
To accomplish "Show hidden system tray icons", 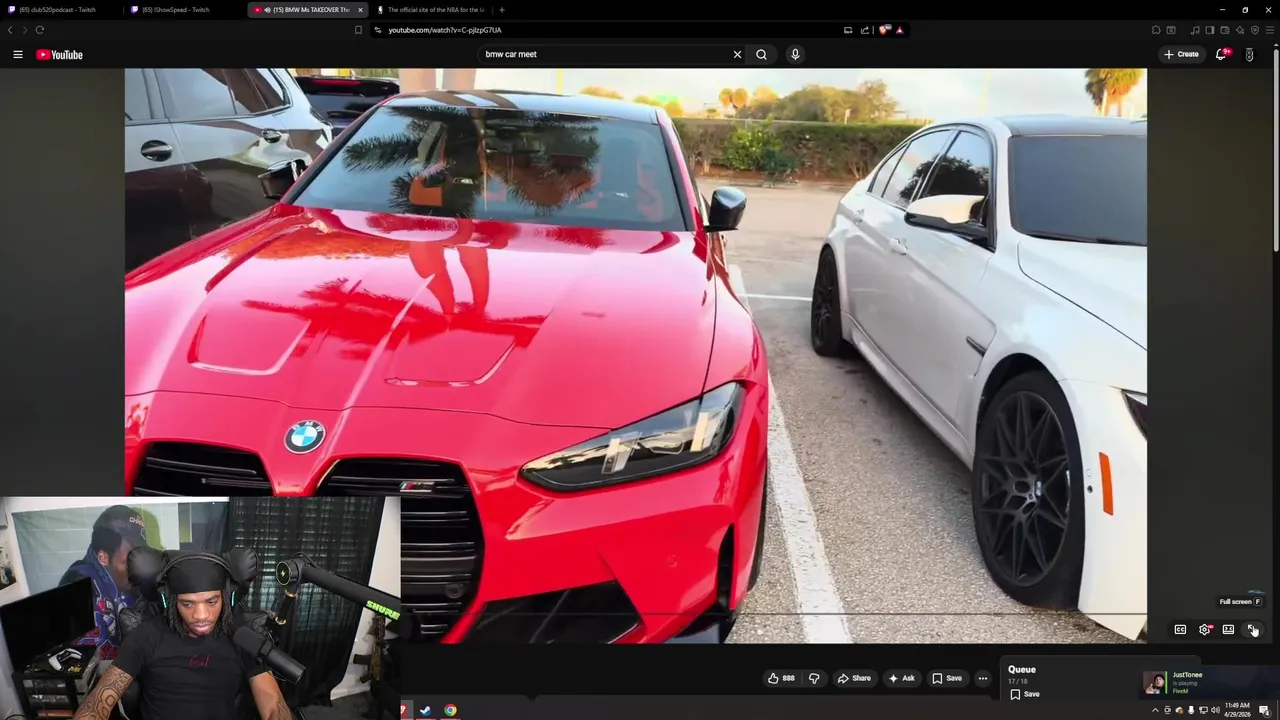I will pos(1155,711).
